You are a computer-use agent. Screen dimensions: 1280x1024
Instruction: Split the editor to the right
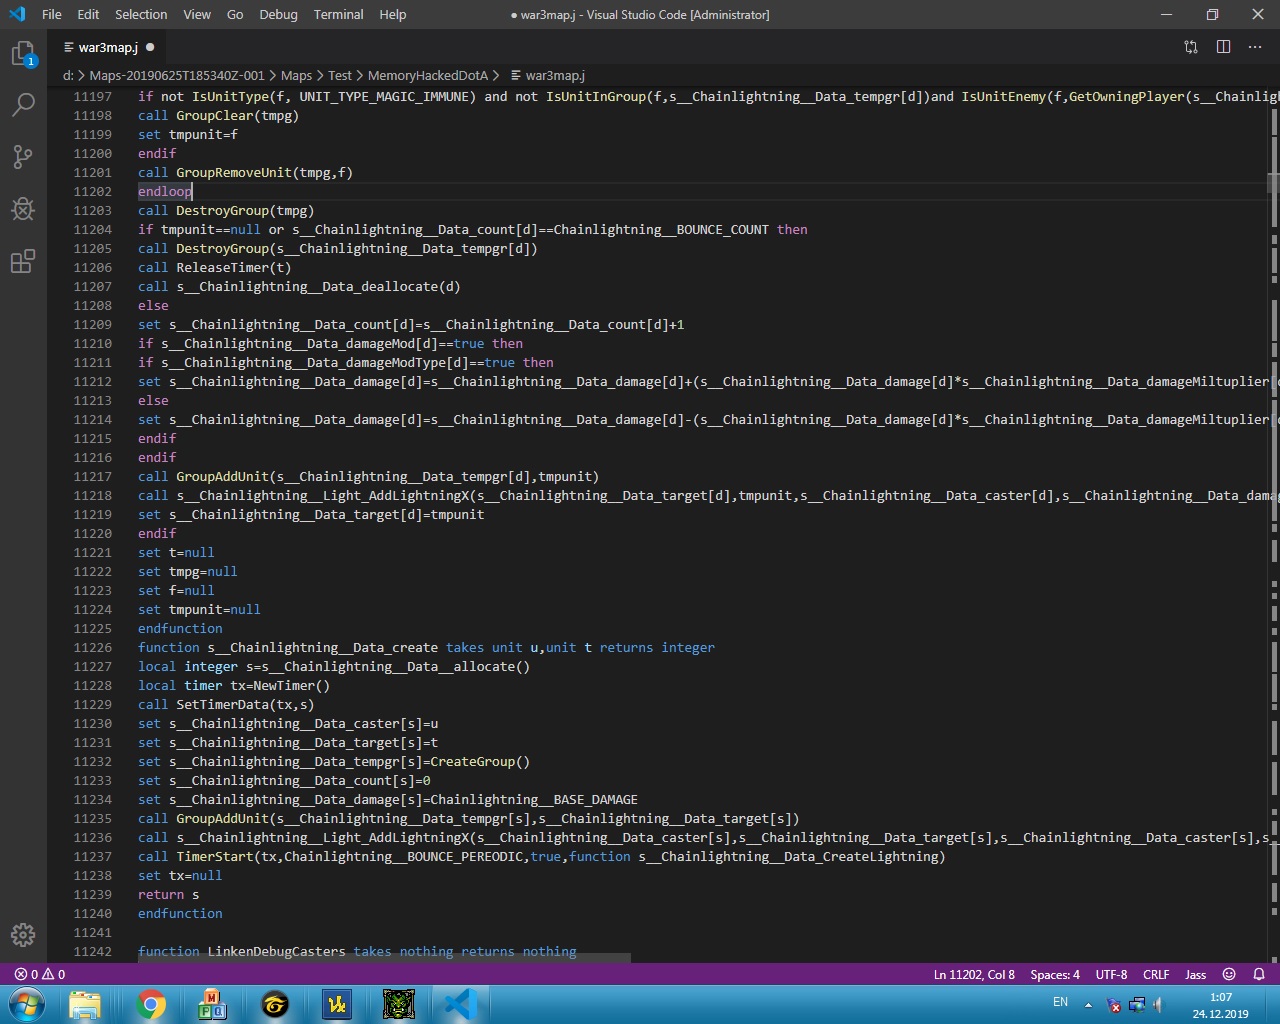pos(1223,47)
